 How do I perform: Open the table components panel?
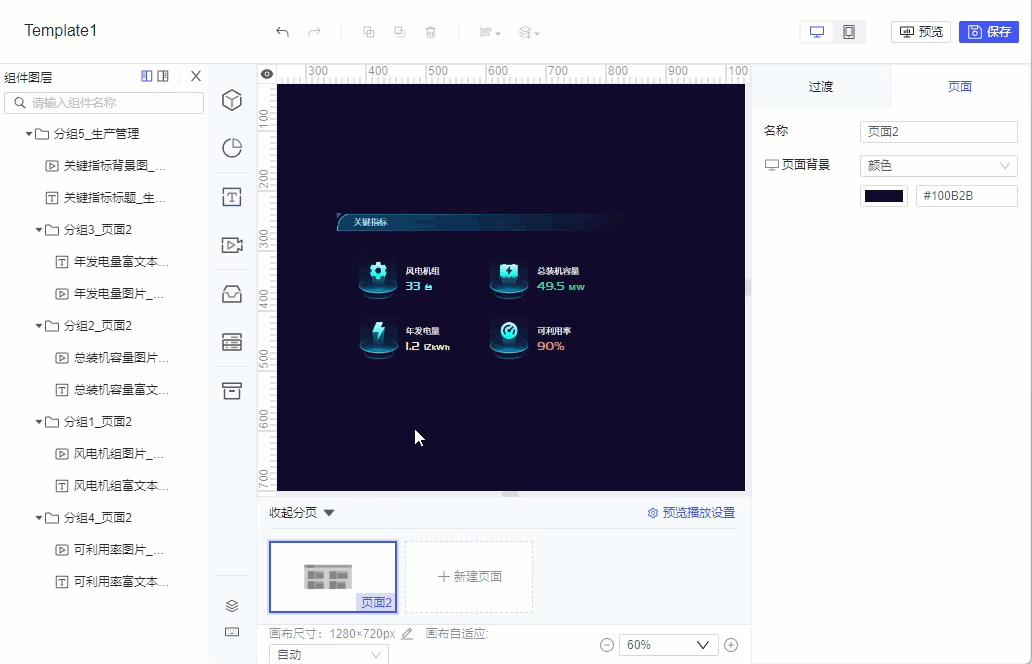[x=232, y=342]
